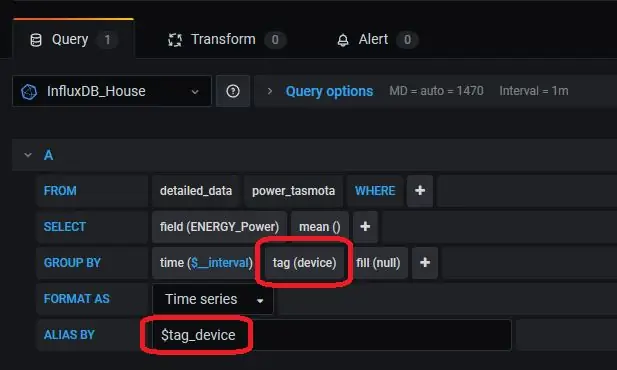Switch to the Alert tab

pos(377,40)
